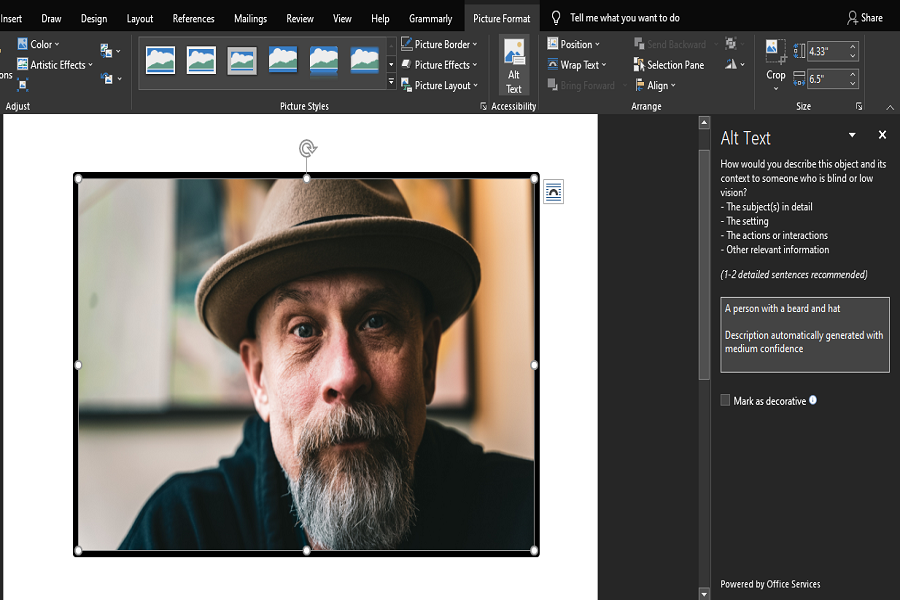The height and width of the screenshot is (600, 900).
Task: Open Layout Options beside the image
Action: (554, 190)
